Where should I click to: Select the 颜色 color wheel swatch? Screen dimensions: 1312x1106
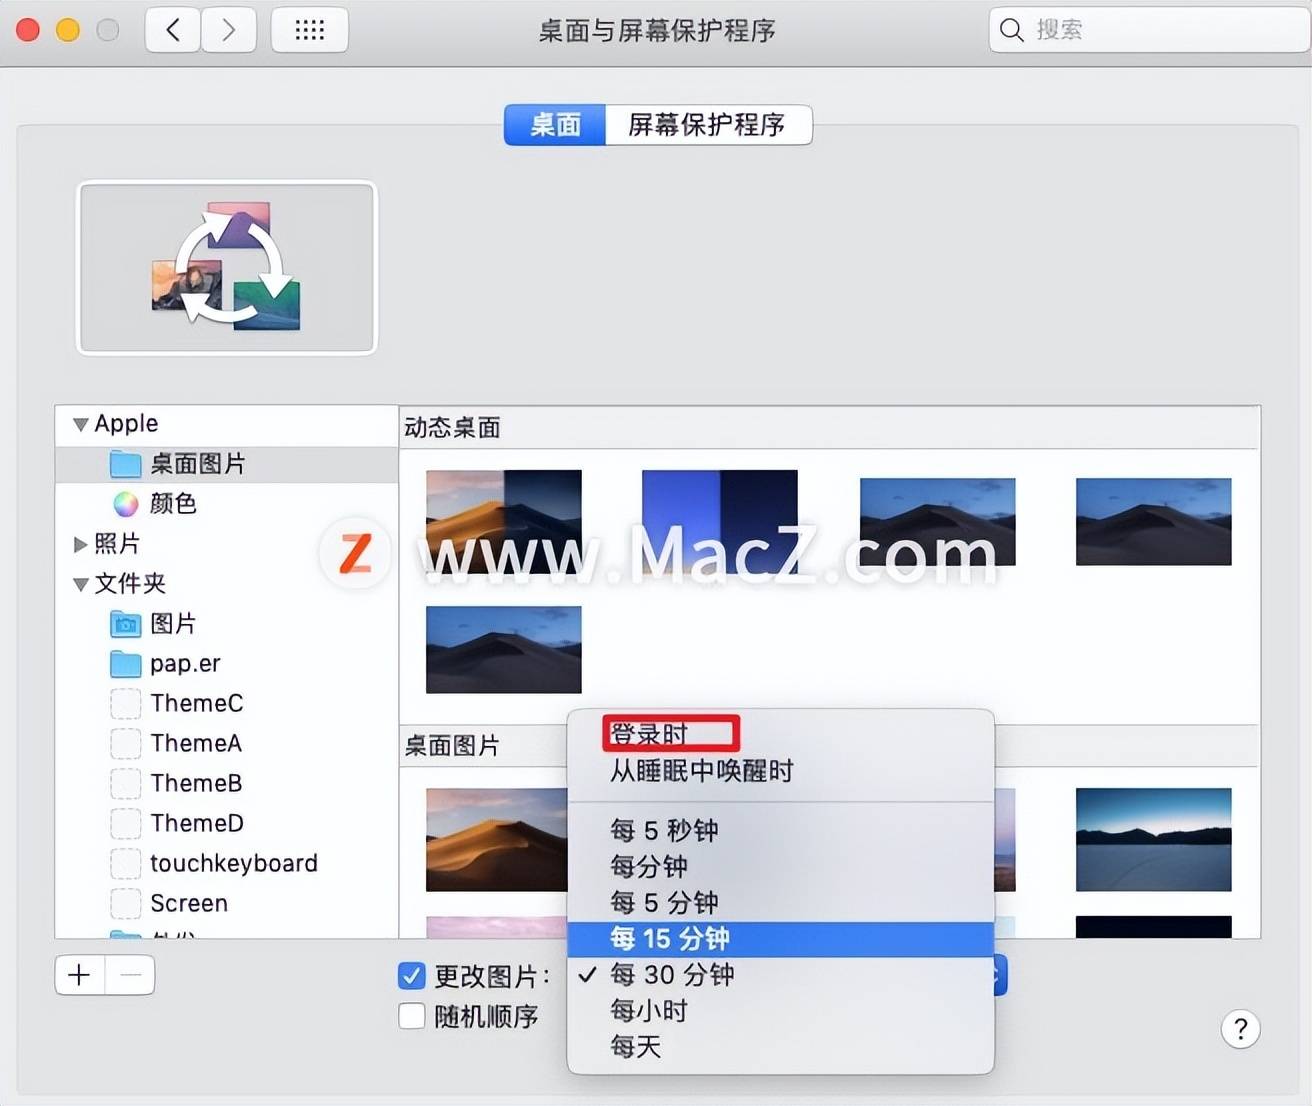click(125, 503)
